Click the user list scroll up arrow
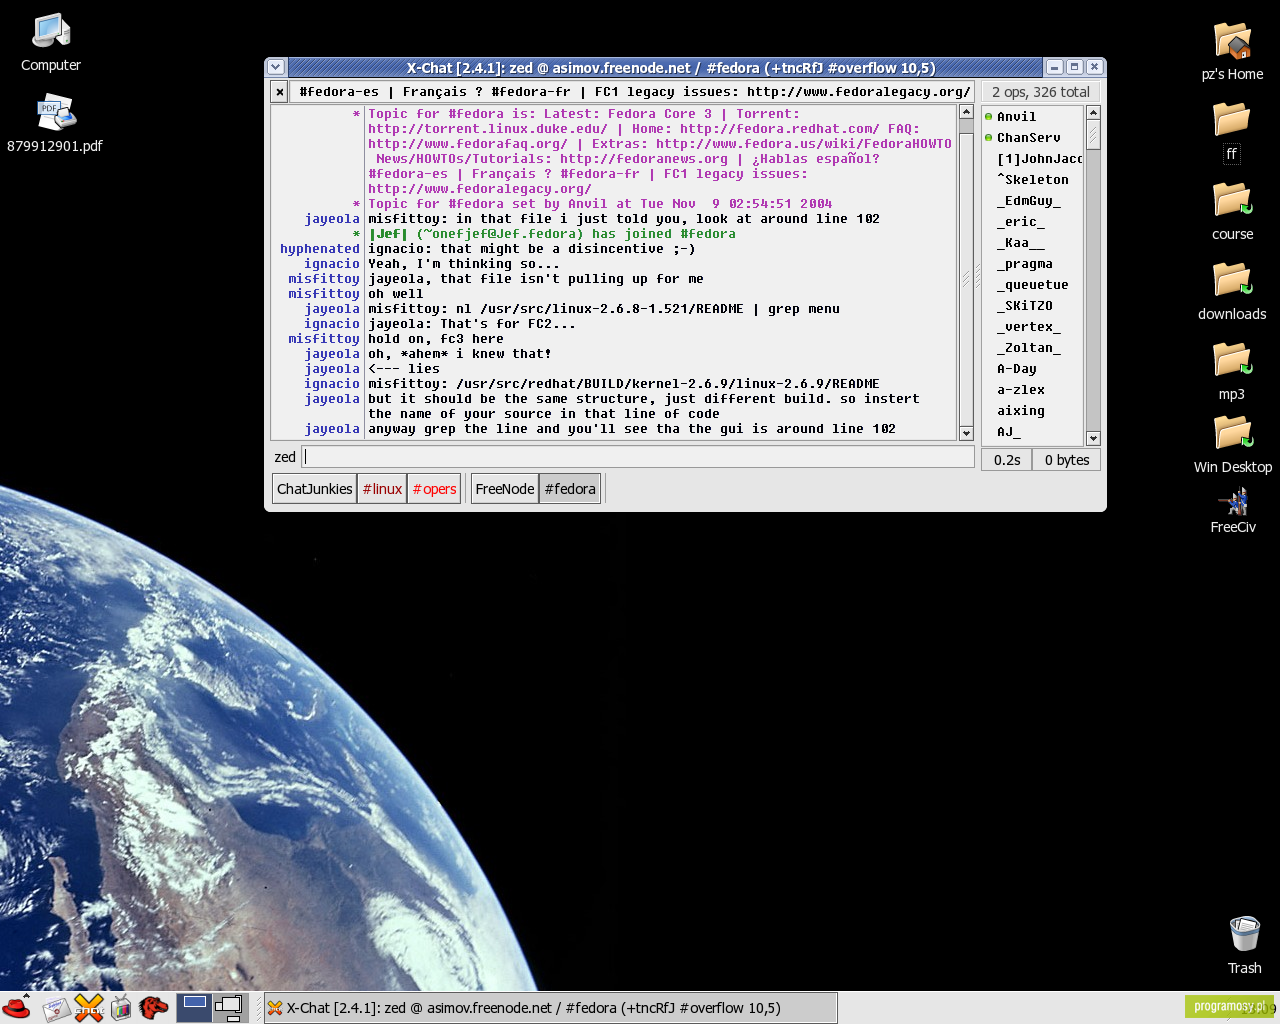Image resolution: width=1280 pixels, height=1024 pixels. click(x=1093, y=113)
